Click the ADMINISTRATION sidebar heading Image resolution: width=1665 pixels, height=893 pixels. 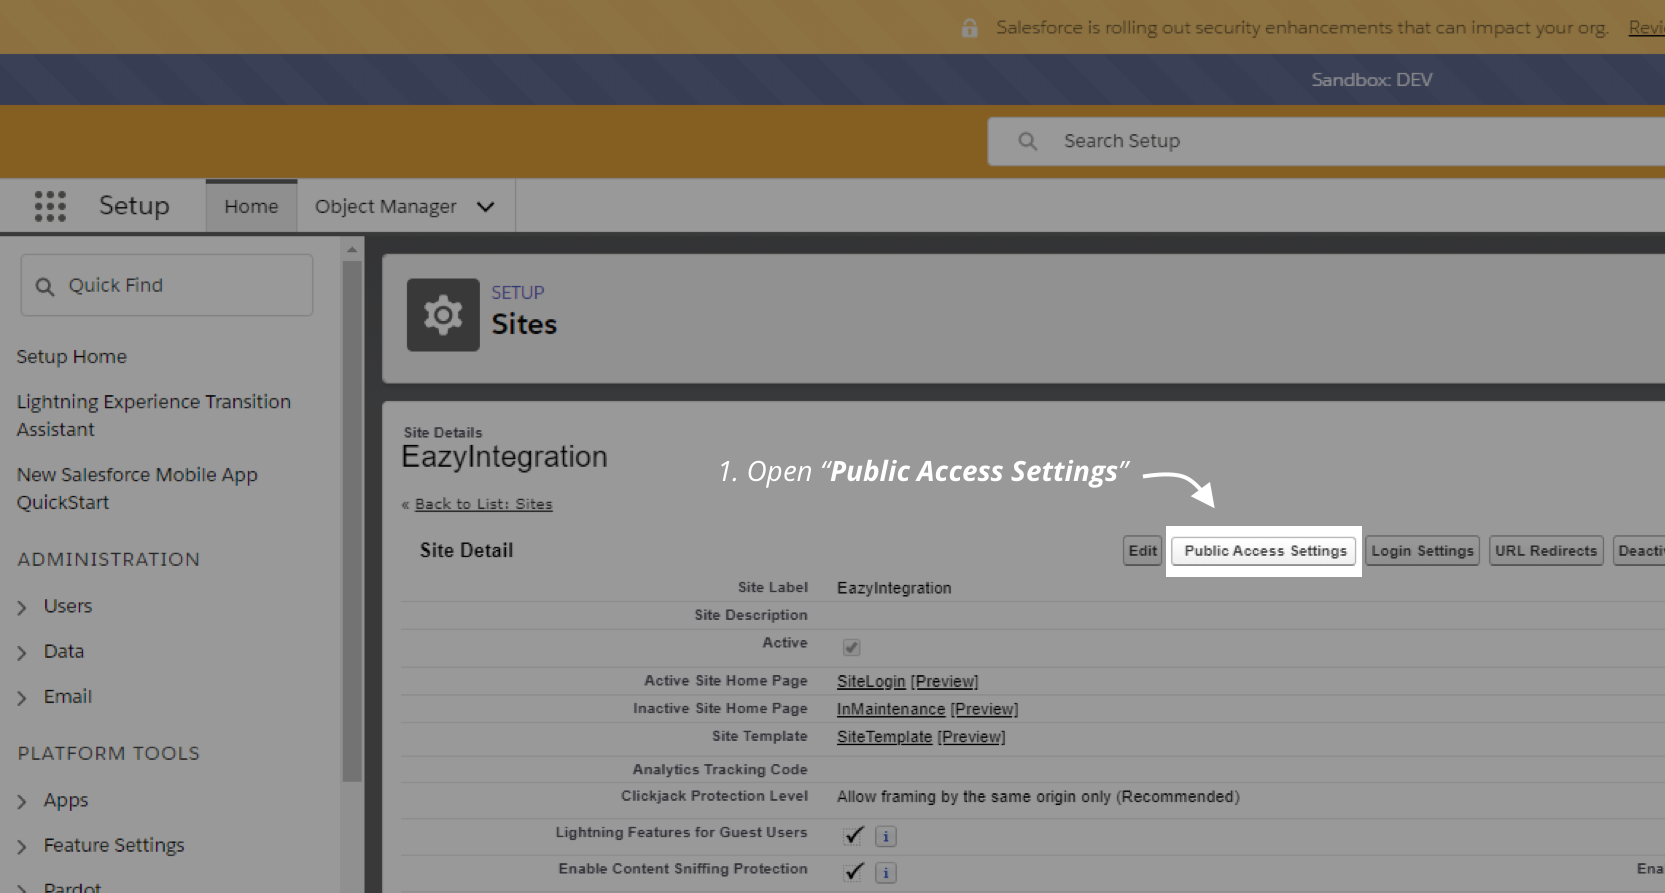(x=108, y=560)
